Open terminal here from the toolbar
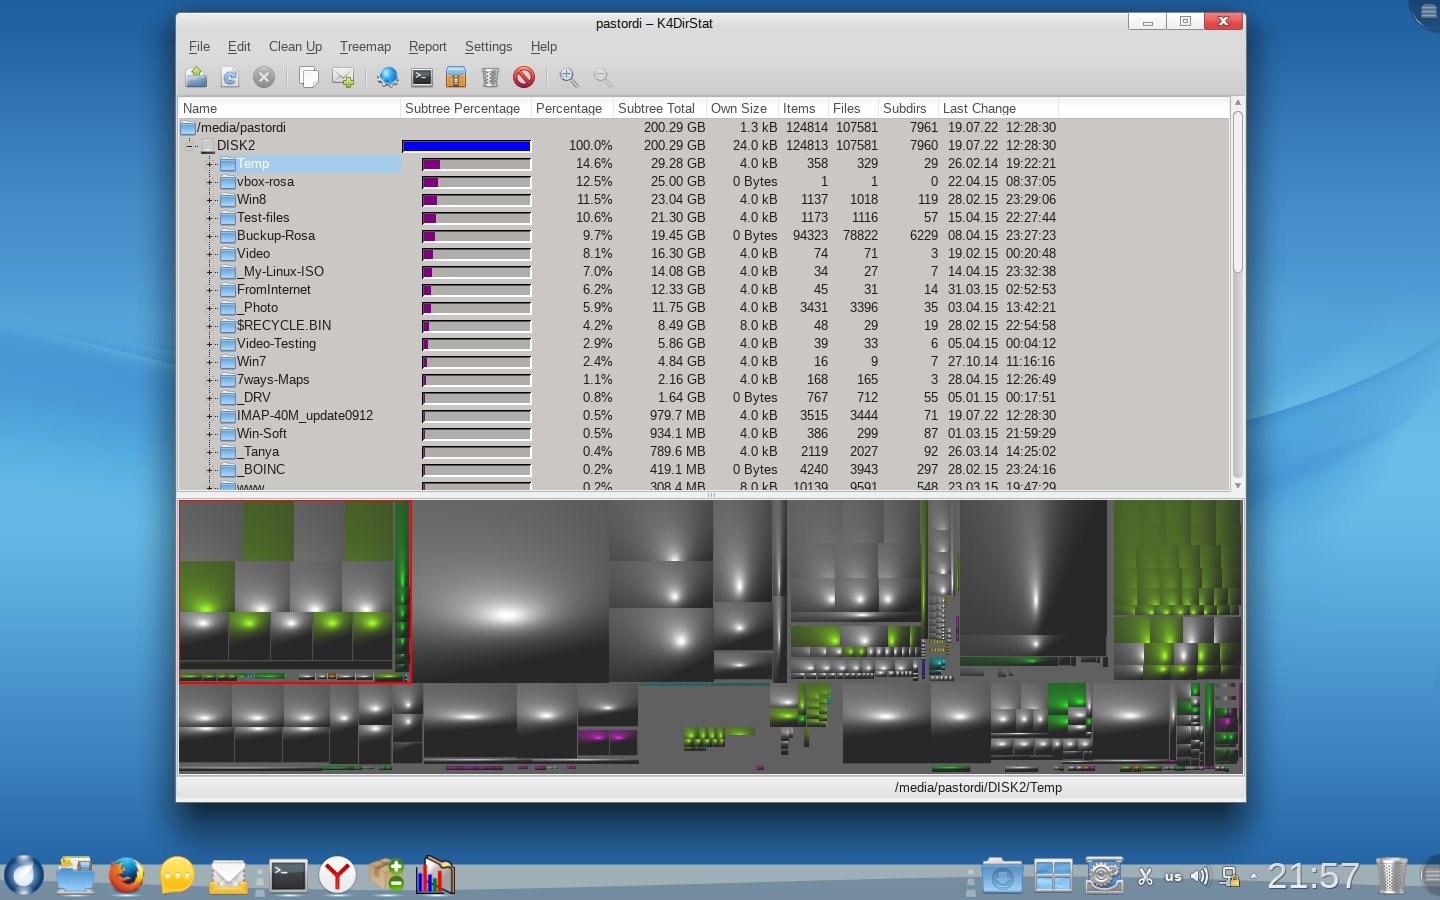Screen dimensions: 1440x900 [422, 77]
